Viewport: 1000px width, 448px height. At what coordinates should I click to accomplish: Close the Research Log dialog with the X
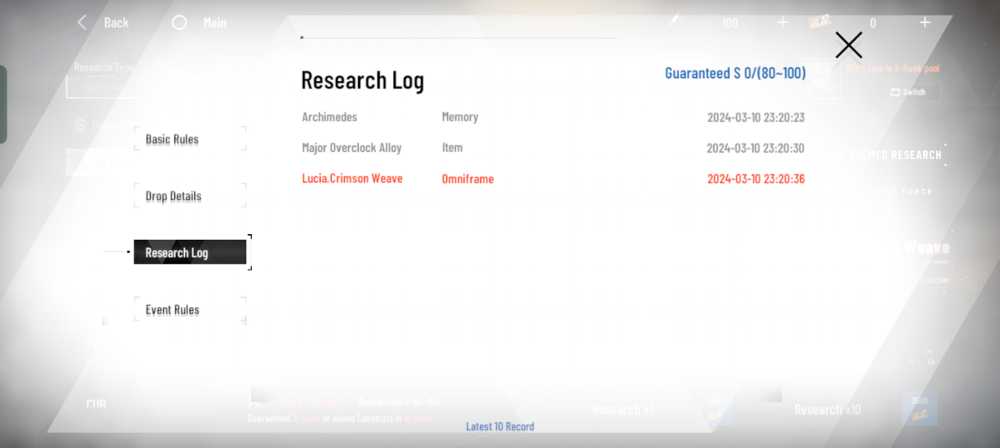pyautogui.click(x=848, y=45)
